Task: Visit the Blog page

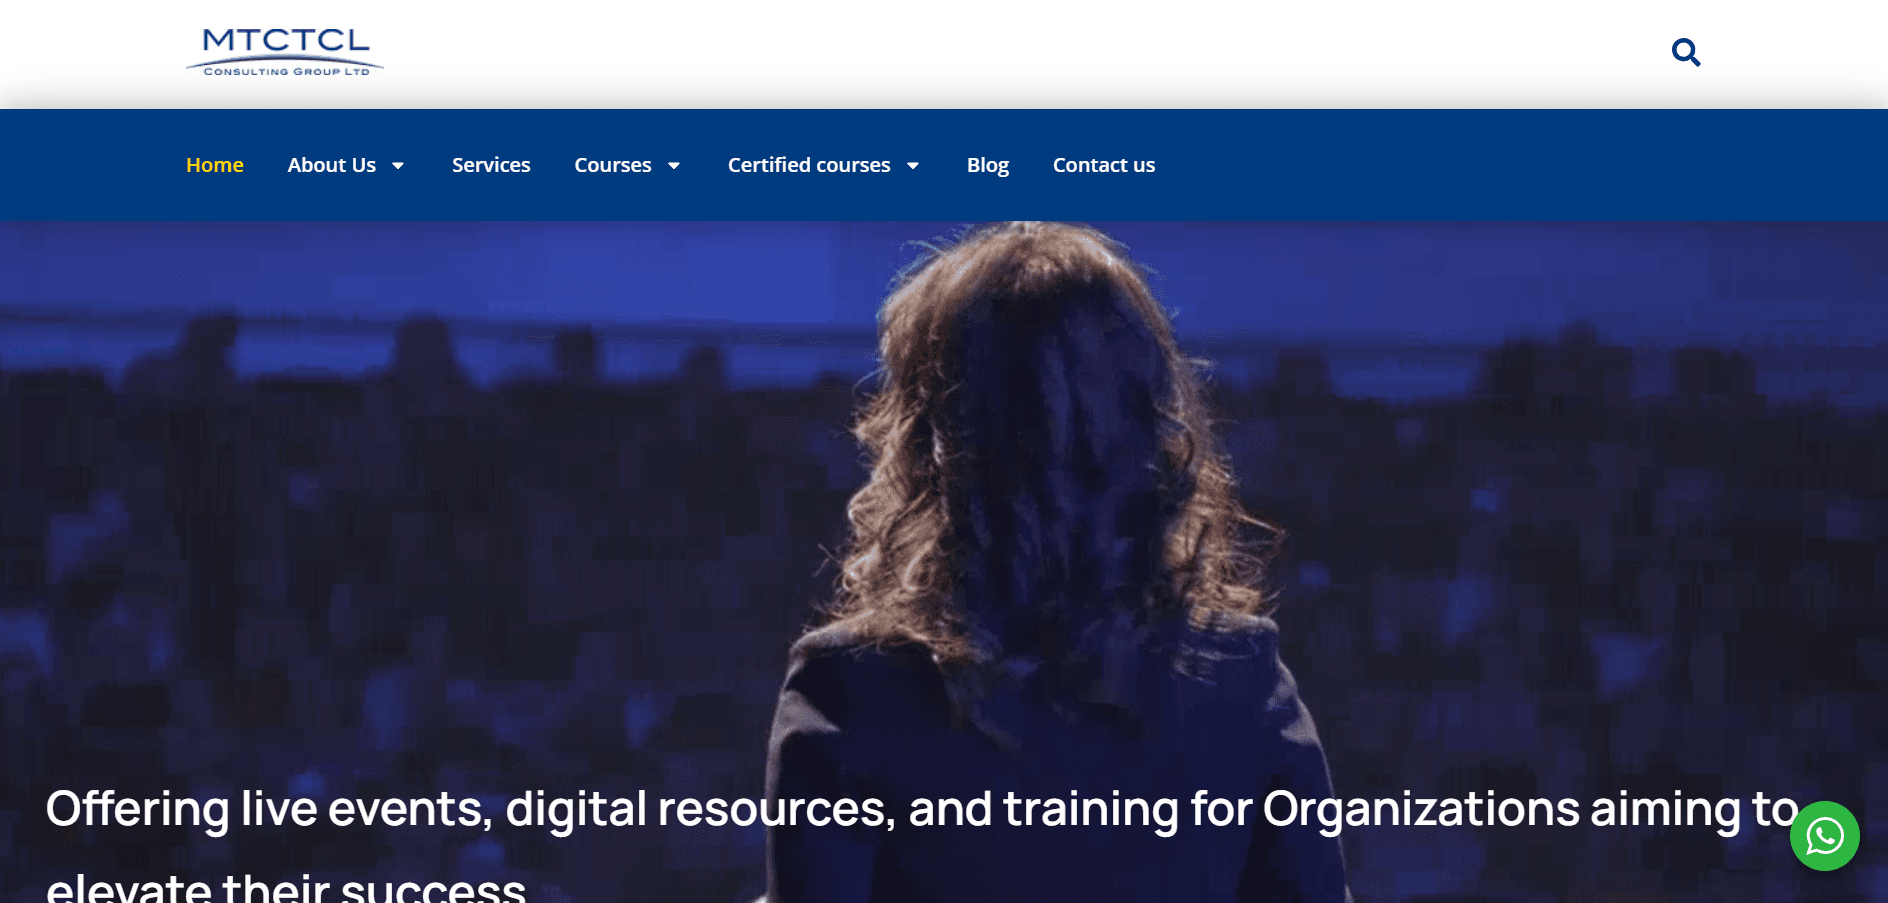Action: click(x=987, y=165)
